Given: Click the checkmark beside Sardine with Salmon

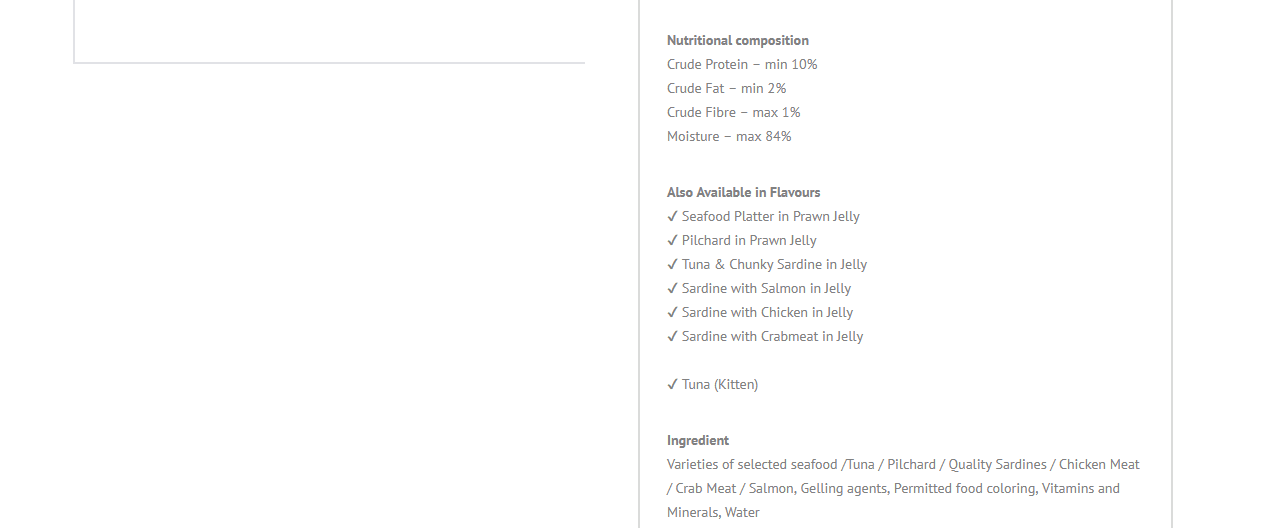Looking at the screenshot, I should click(x=672, y=288).
